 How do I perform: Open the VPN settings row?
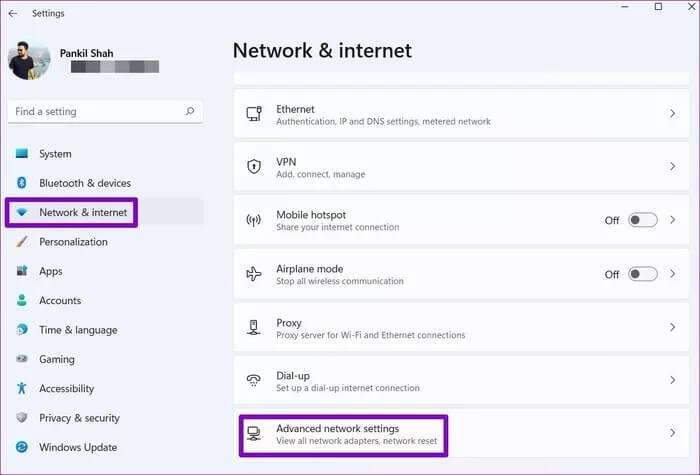pos(461,167)
